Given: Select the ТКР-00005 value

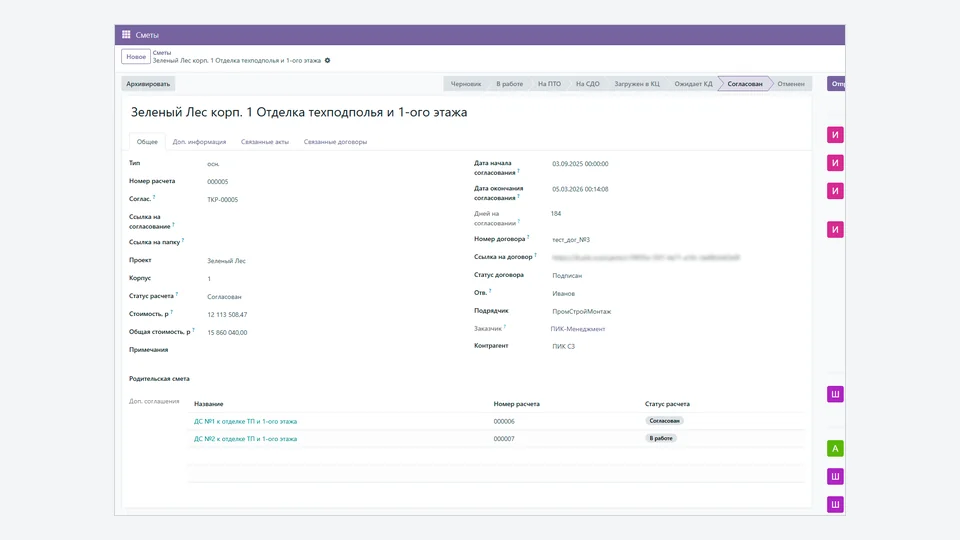Looking at the screenshot, I should tap(222, 200).
